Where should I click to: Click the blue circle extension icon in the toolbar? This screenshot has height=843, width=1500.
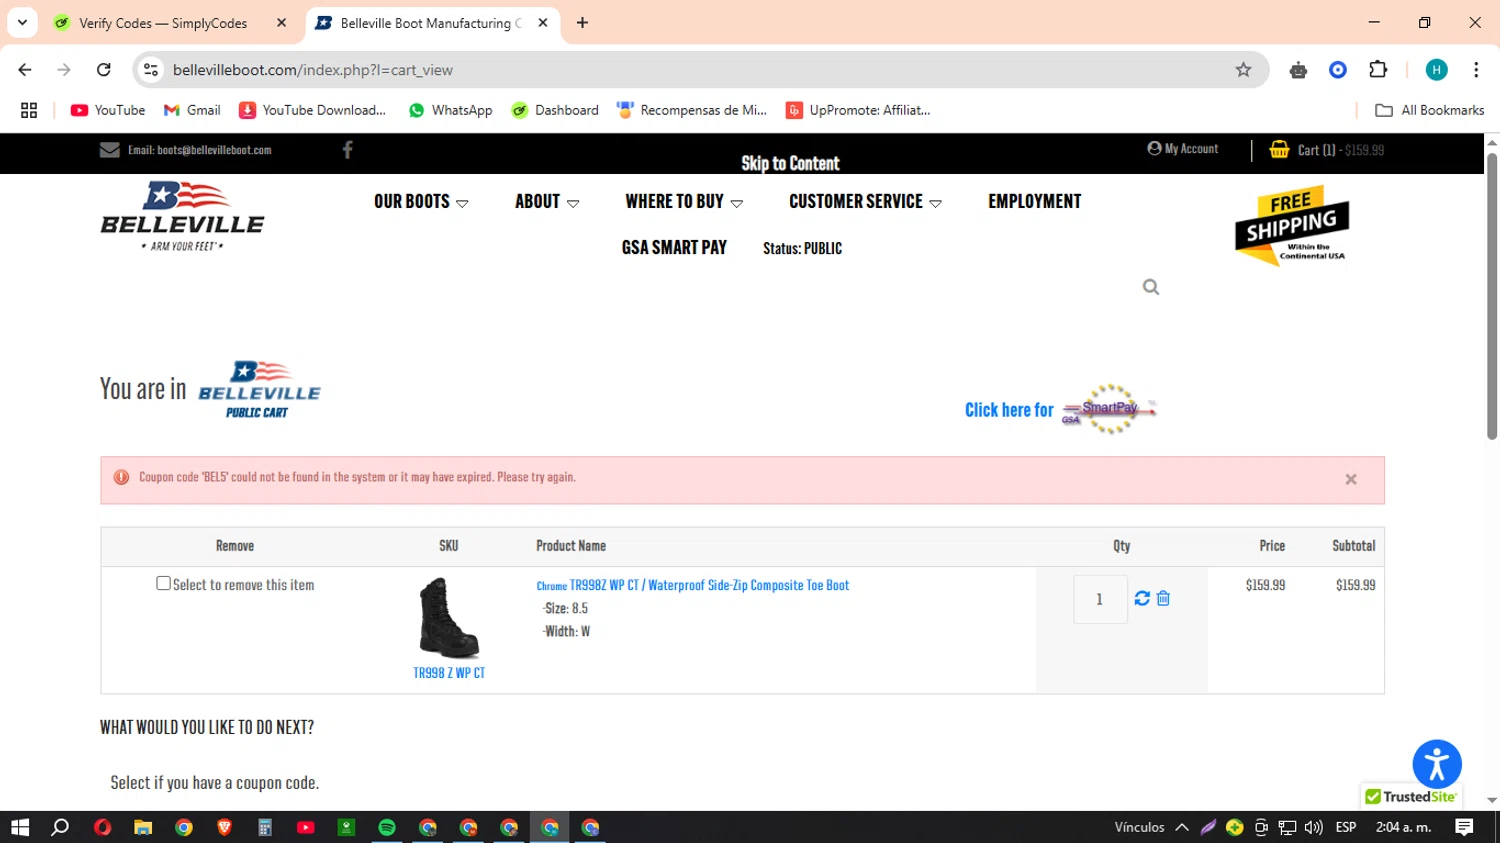click(1338, 70)
